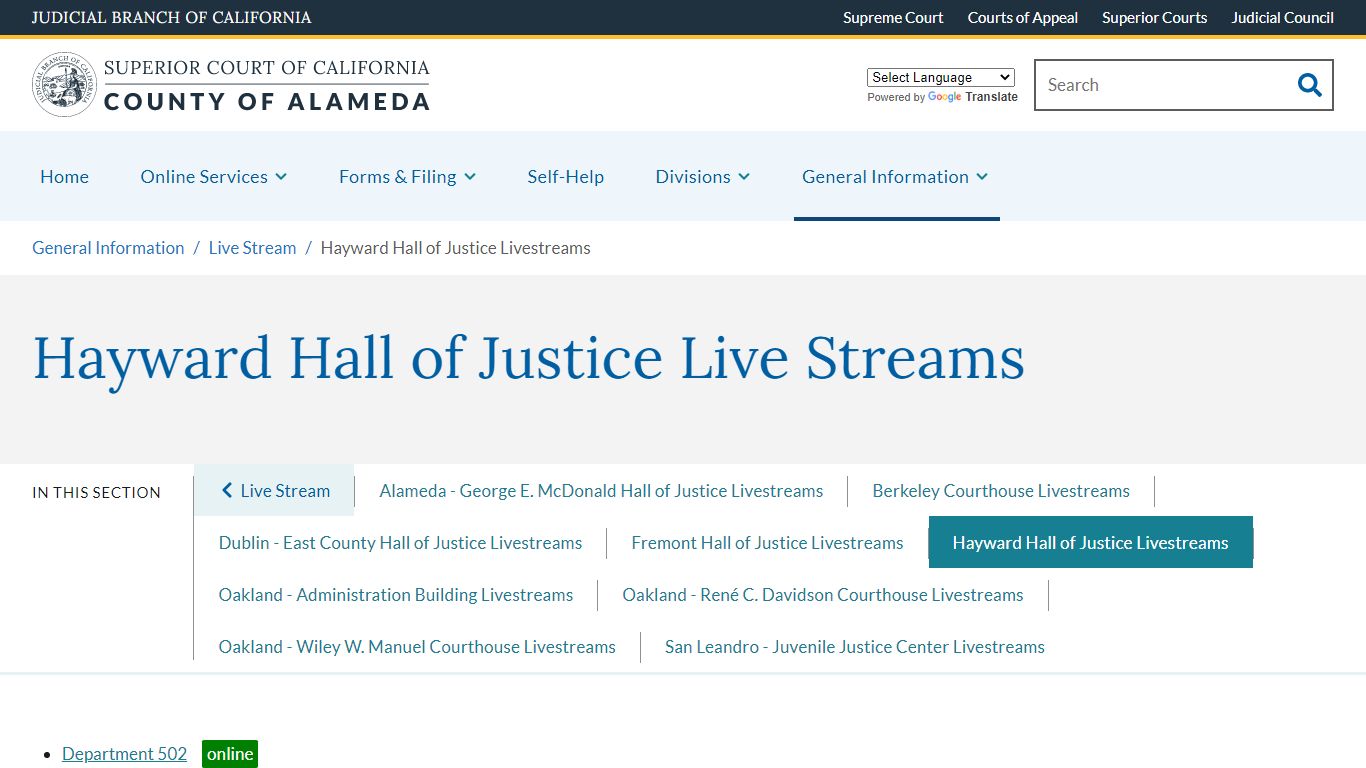
Task: Open Oakland Wiley W. Manuel Courthouse Livestreams
Action: [x=417, y=646]
